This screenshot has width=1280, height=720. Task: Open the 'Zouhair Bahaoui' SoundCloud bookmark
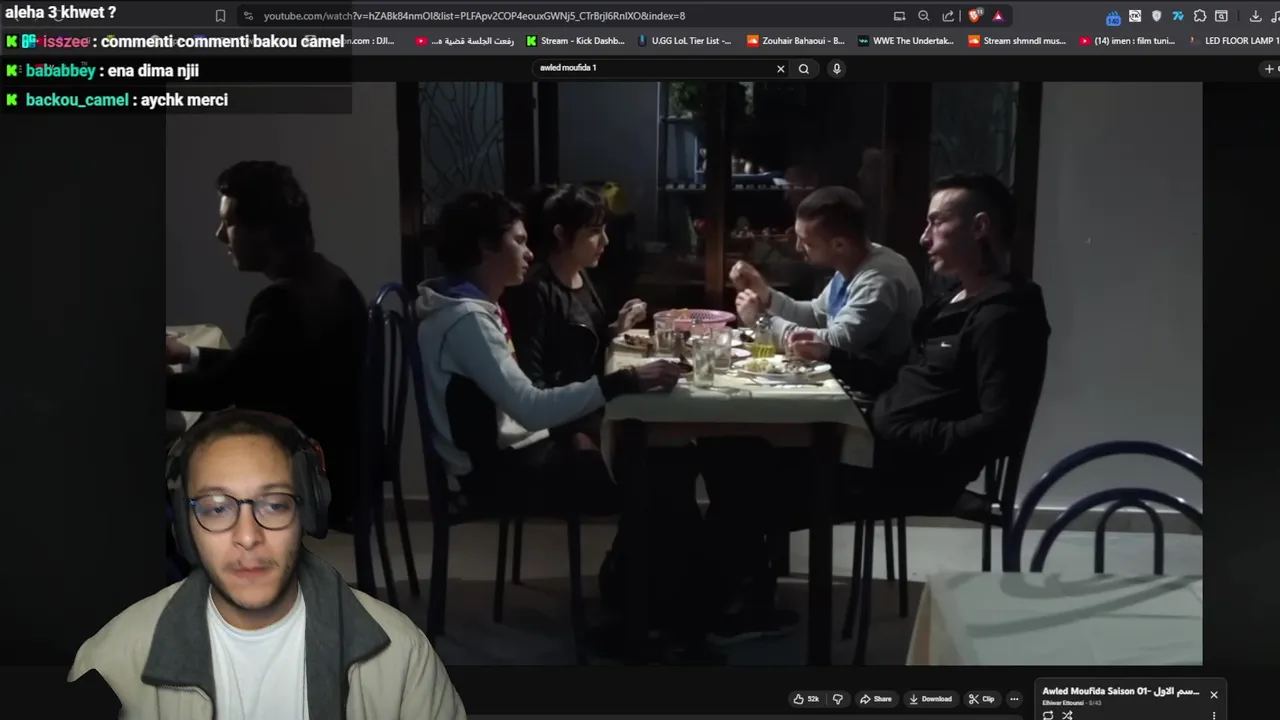coord(796,41)
